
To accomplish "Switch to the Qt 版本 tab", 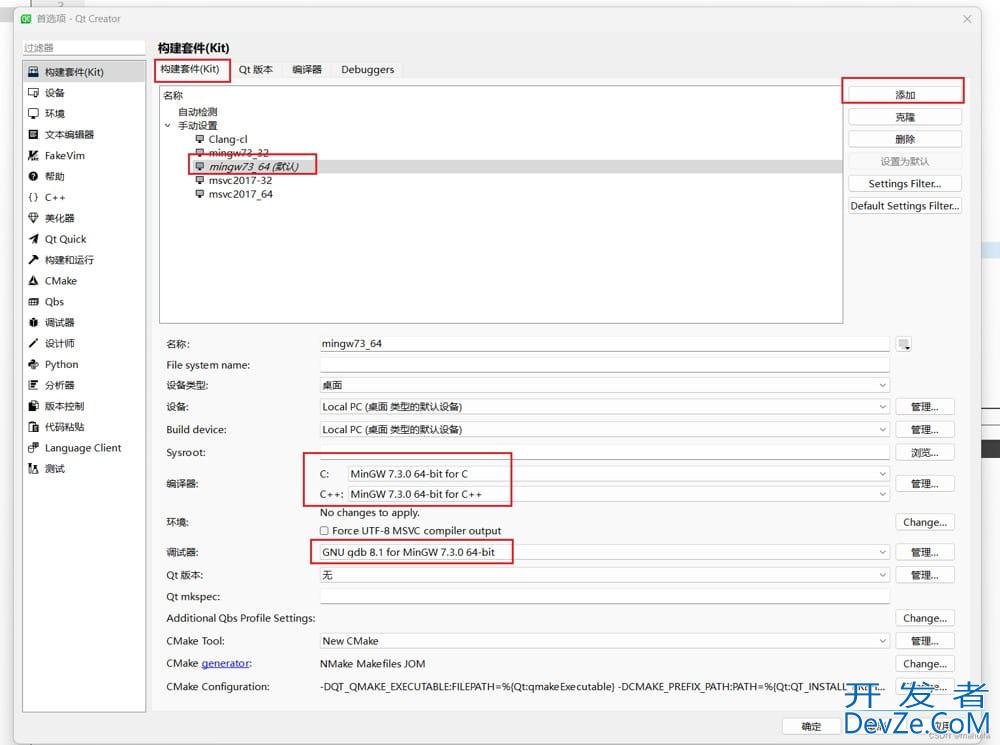I will [256, 70].
